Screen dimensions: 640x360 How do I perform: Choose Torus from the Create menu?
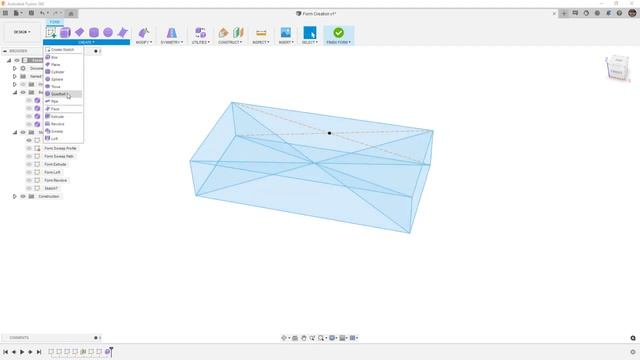tap(63, 87)
